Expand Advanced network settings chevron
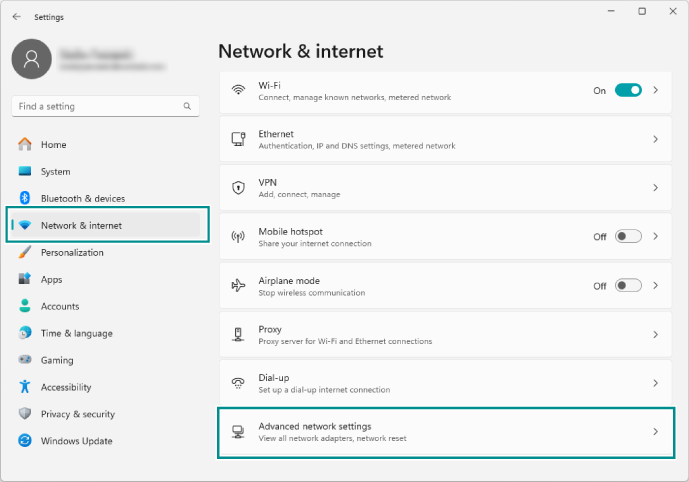This screenshot has width=689, height=482. coord(656,432)
